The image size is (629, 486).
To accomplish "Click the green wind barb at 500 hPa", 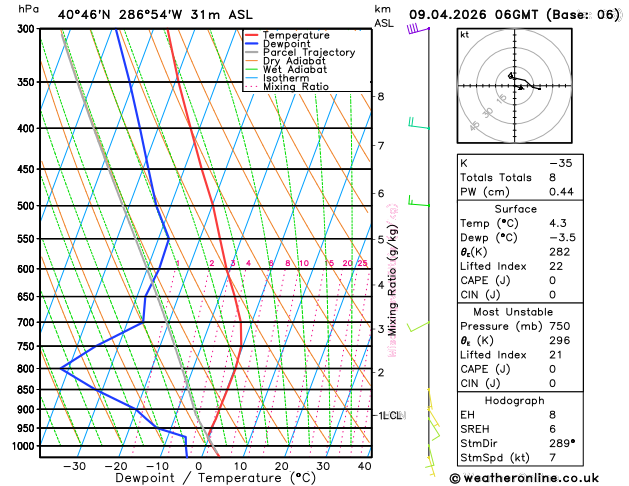I will (419, 201).
